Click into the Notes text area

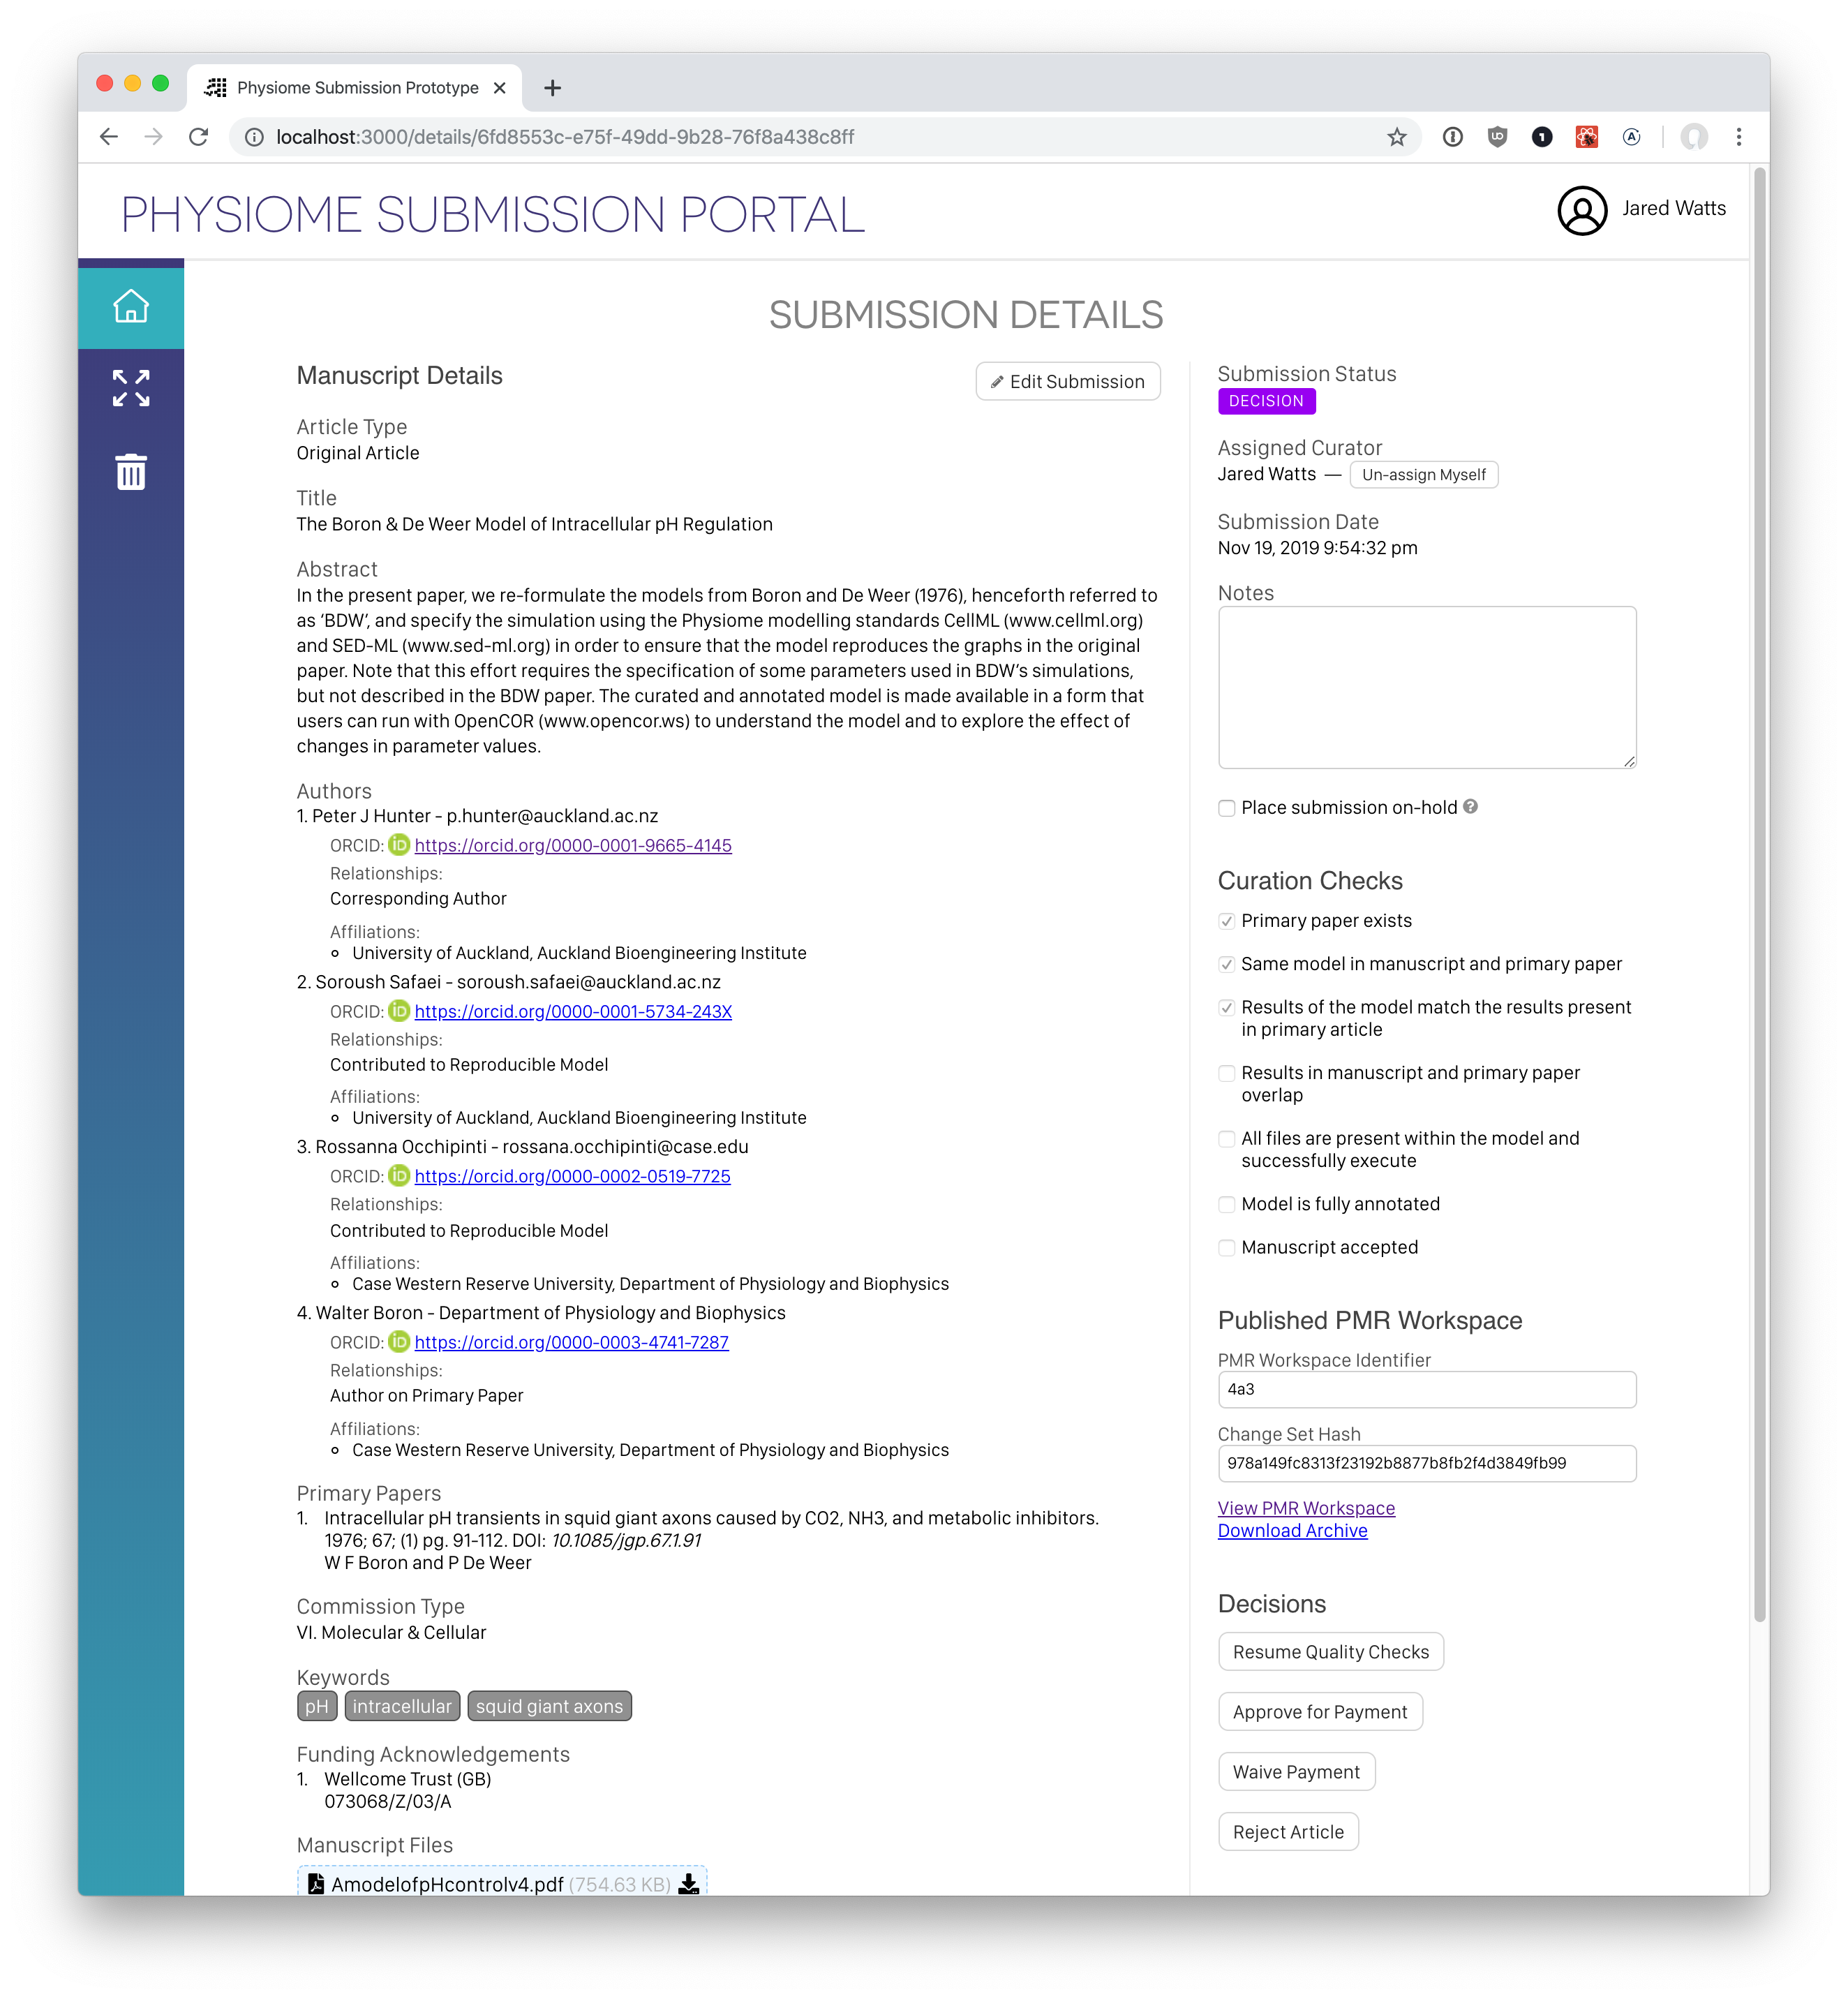point(1427,687)
